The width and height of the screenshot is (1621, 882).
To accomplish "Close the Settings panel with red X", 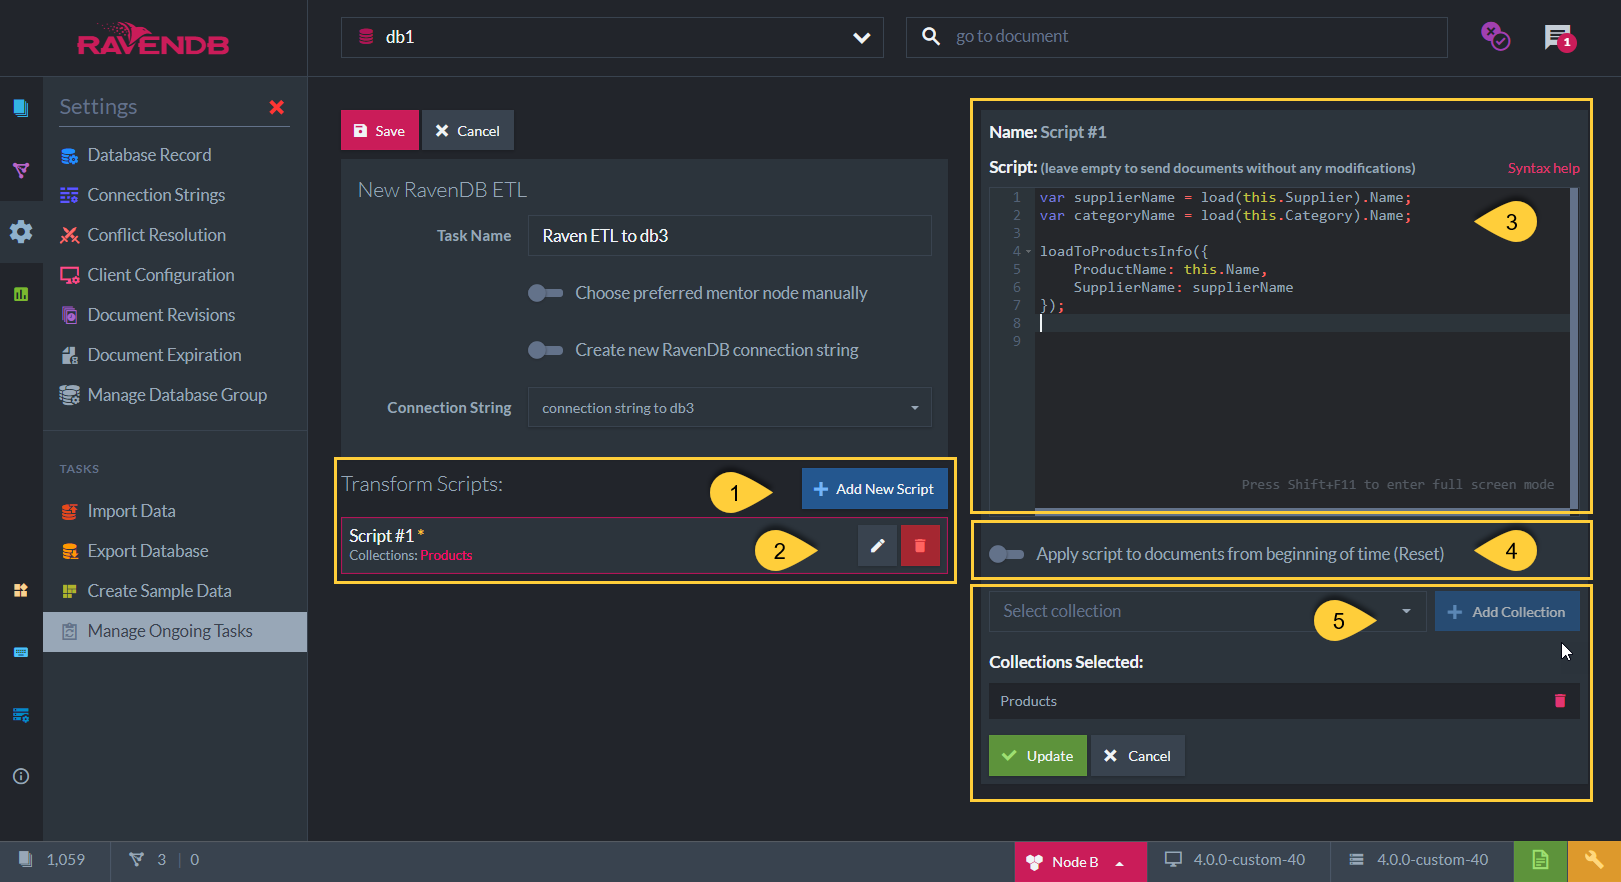I will point(277,107).
